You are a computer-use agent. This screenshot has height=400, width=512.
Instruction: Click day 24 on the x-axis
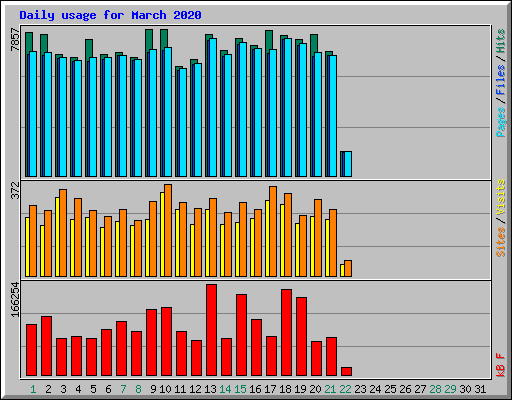pos(375,389)
